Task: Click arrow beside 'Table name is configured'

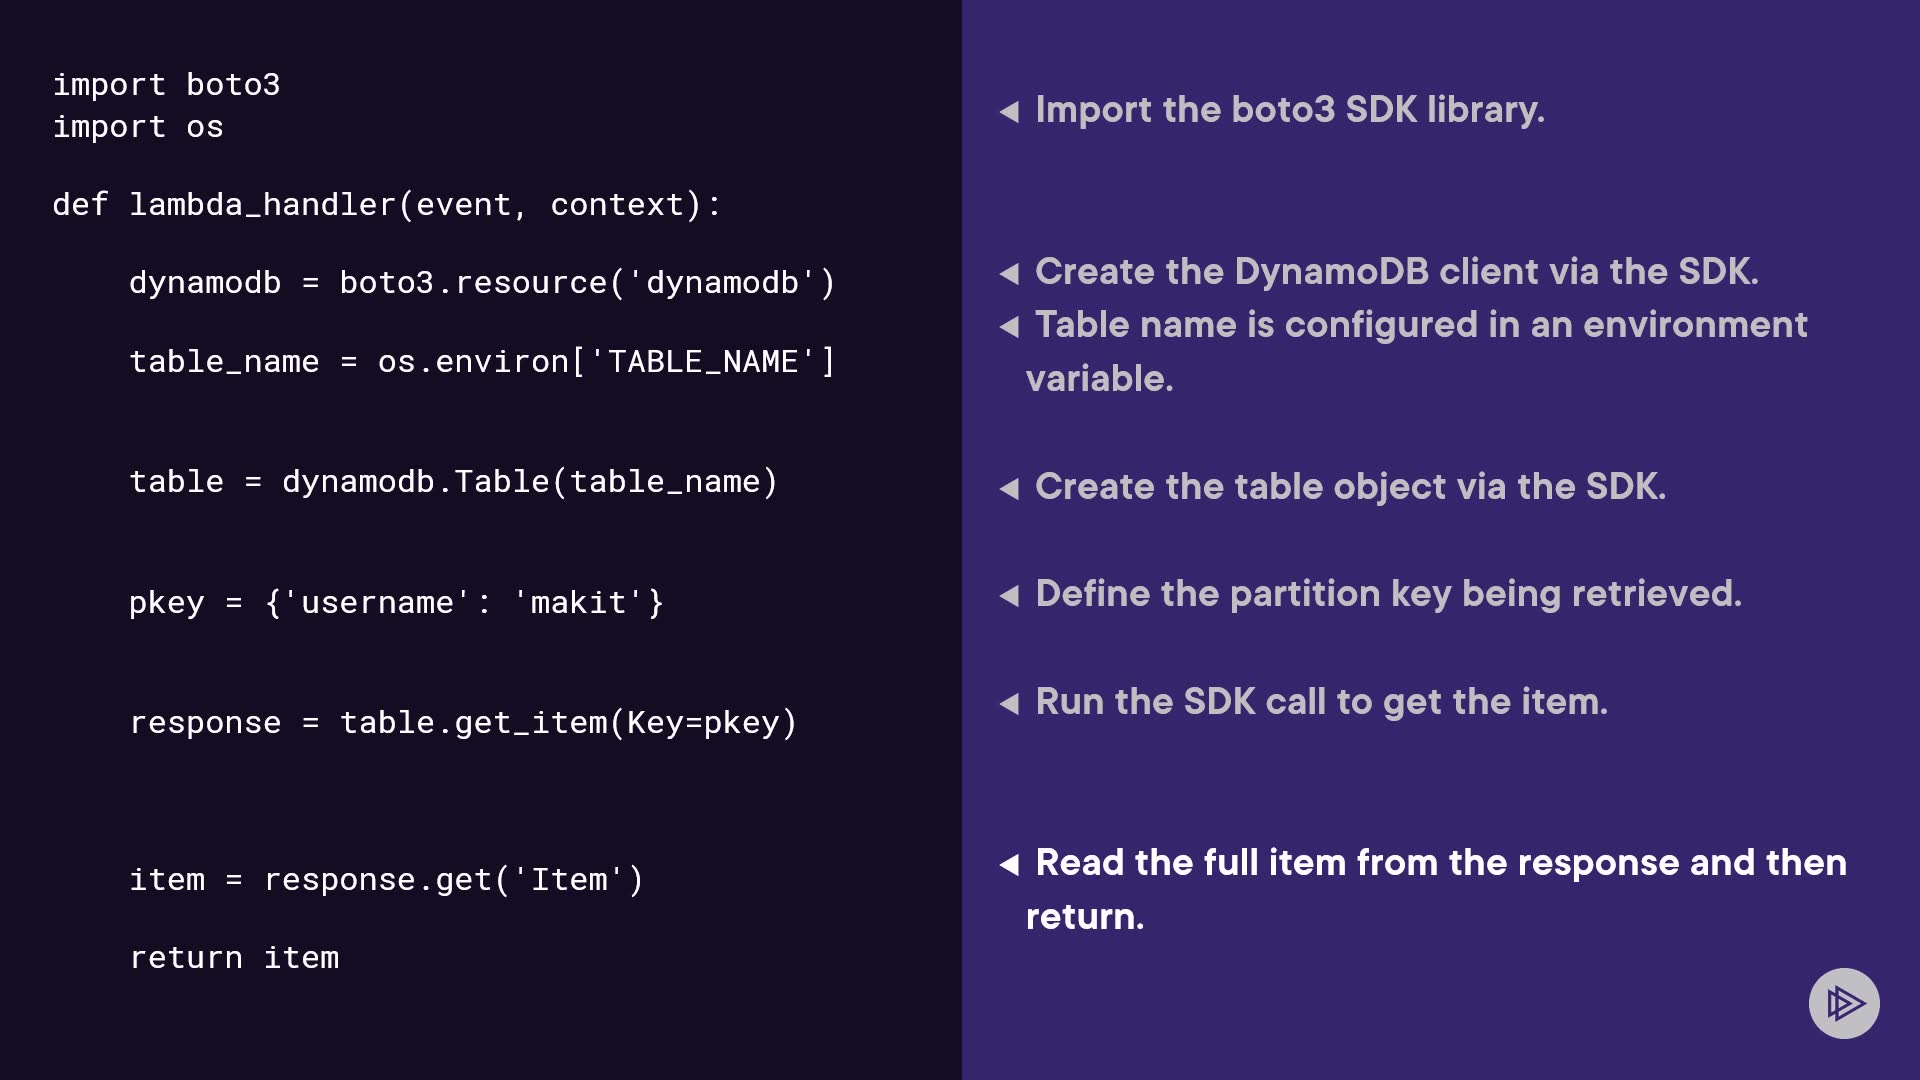Action: point(1009,327)
